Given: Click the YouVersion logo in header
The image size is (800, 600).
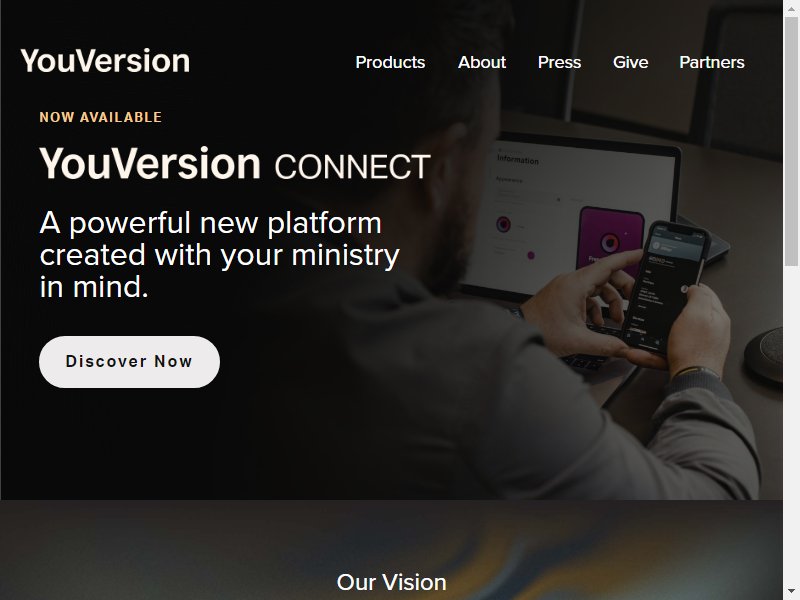Looking at the screenshot, I should pyautogui.click(x=105, y=61).
